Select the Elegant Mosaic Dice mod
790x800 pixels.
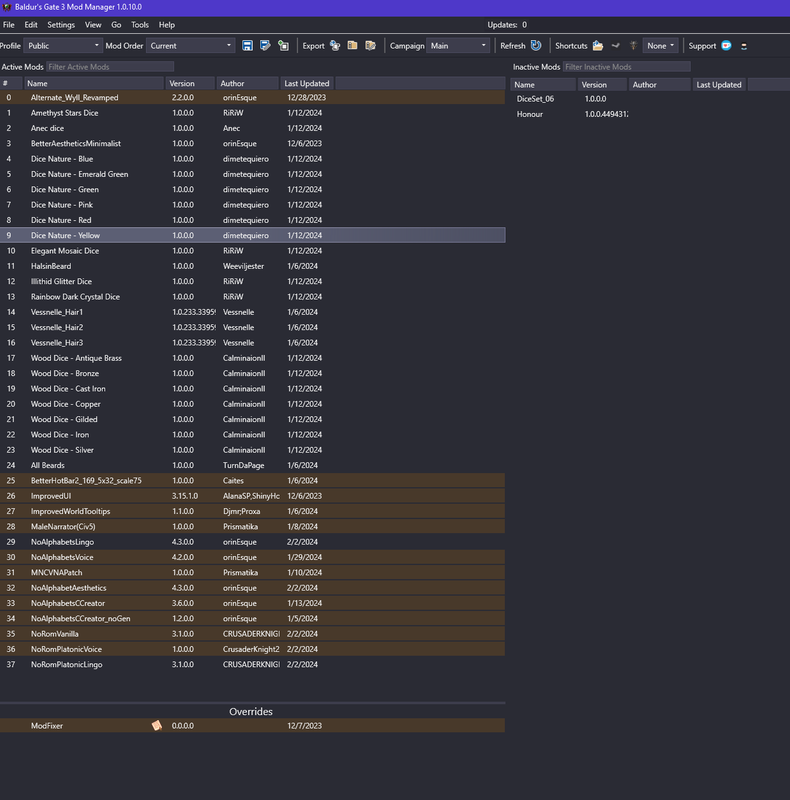tap(253, 251)
